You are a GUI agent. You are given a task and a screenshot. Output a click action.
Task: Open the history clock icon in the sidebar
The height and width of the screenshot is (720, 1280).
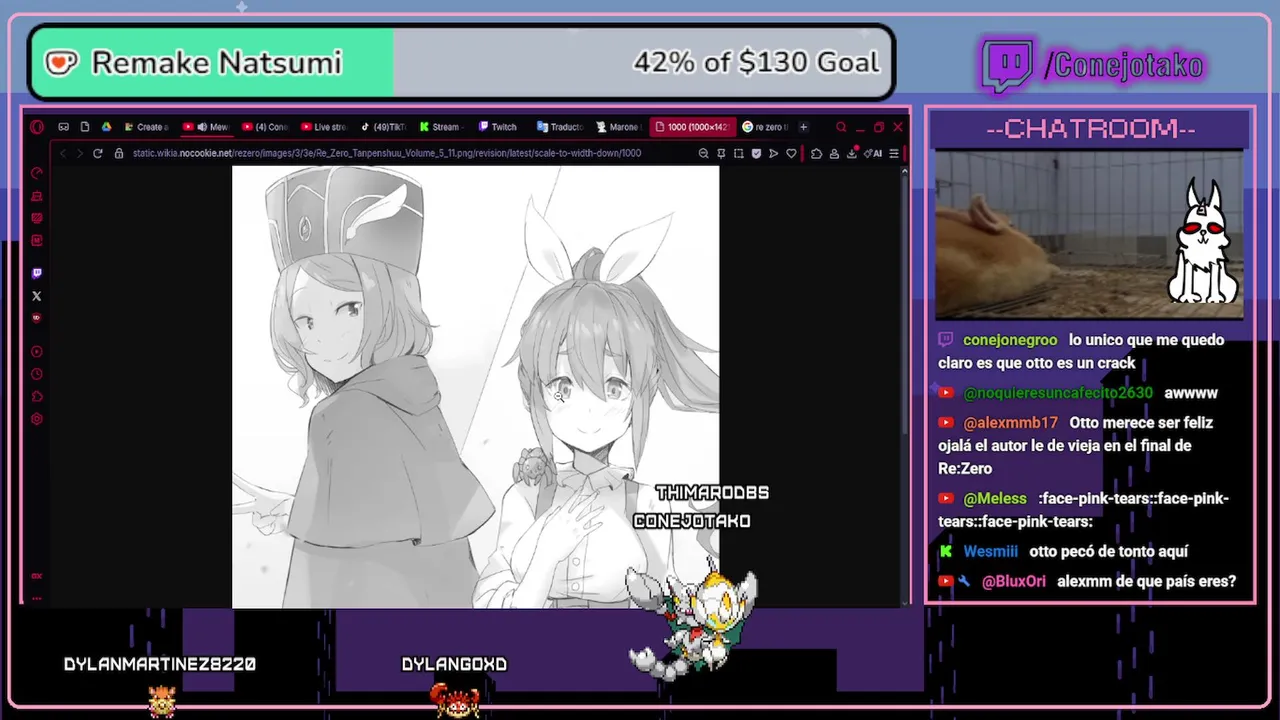pos(37,374)
